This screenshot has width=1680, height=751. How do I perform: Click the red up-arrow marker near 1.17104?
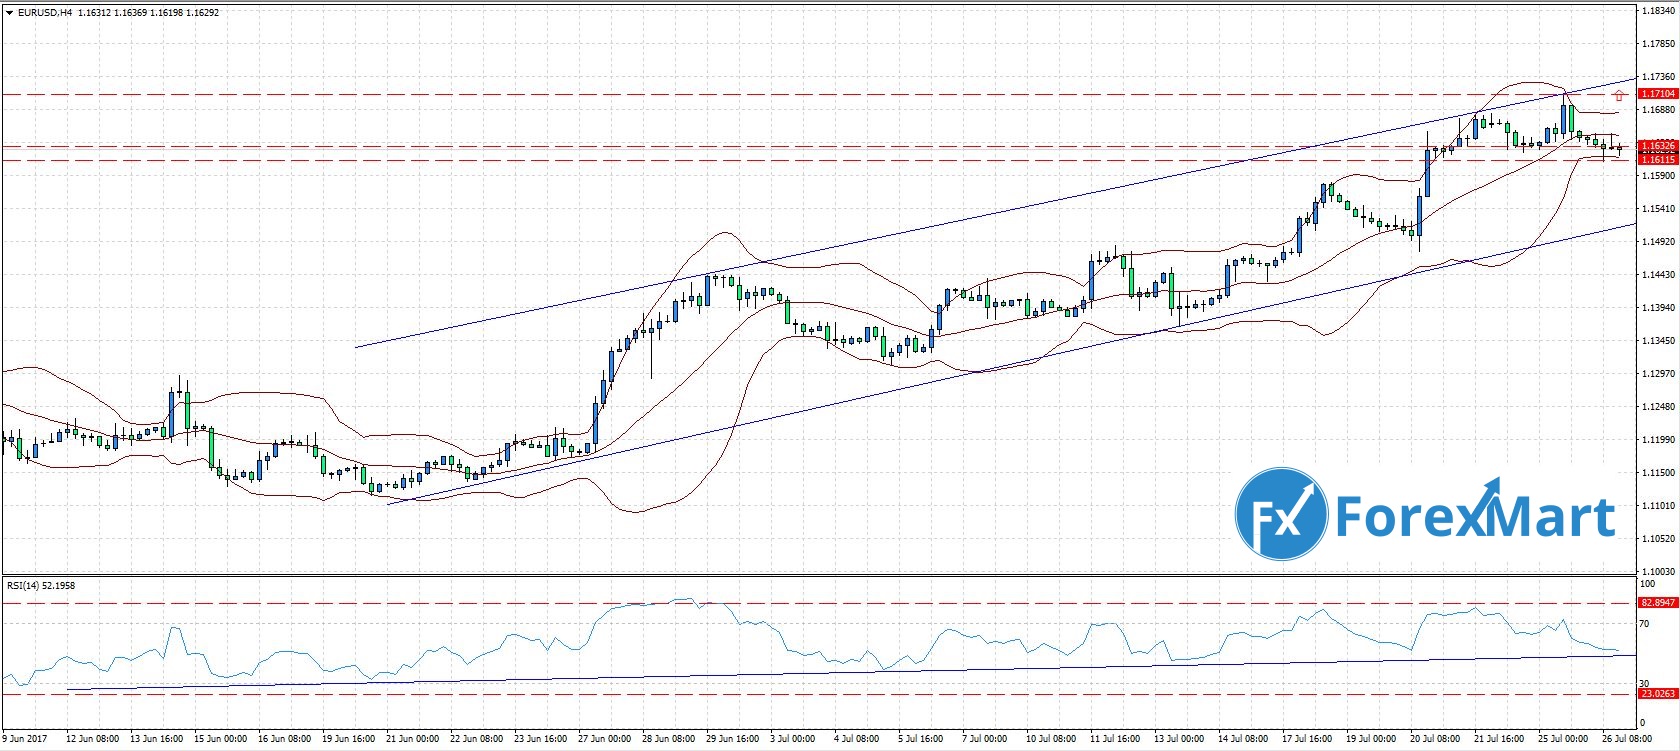point(1619,96)
